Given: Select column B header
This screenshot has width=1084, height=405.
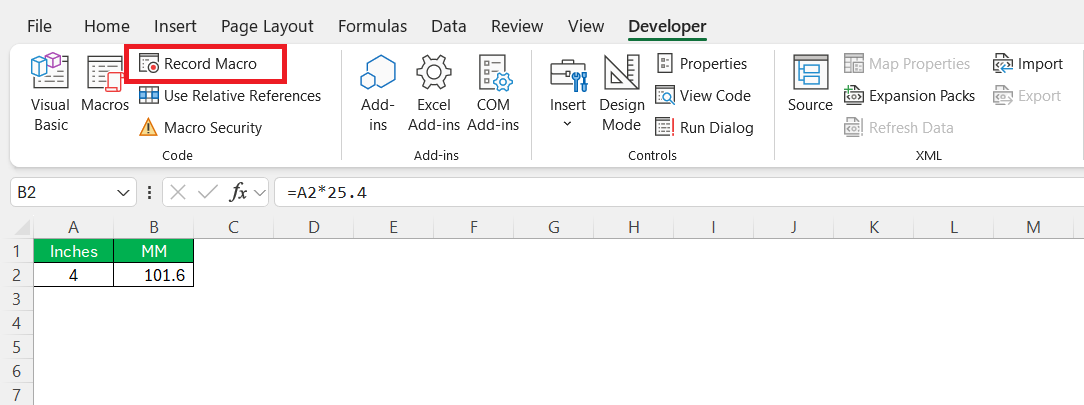Looking at the screenshot, I should pos(153,227).
